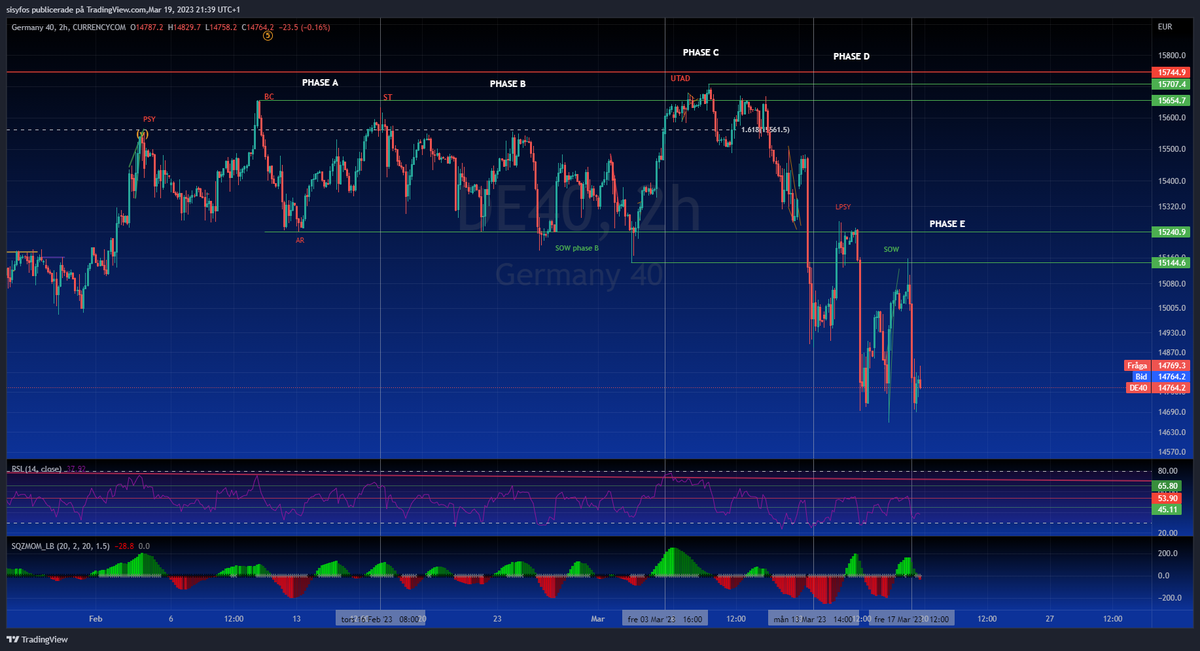This screenshot has width=1200, height=651.
Task: Click the red LPSY annotation
Action: (844, 206)
